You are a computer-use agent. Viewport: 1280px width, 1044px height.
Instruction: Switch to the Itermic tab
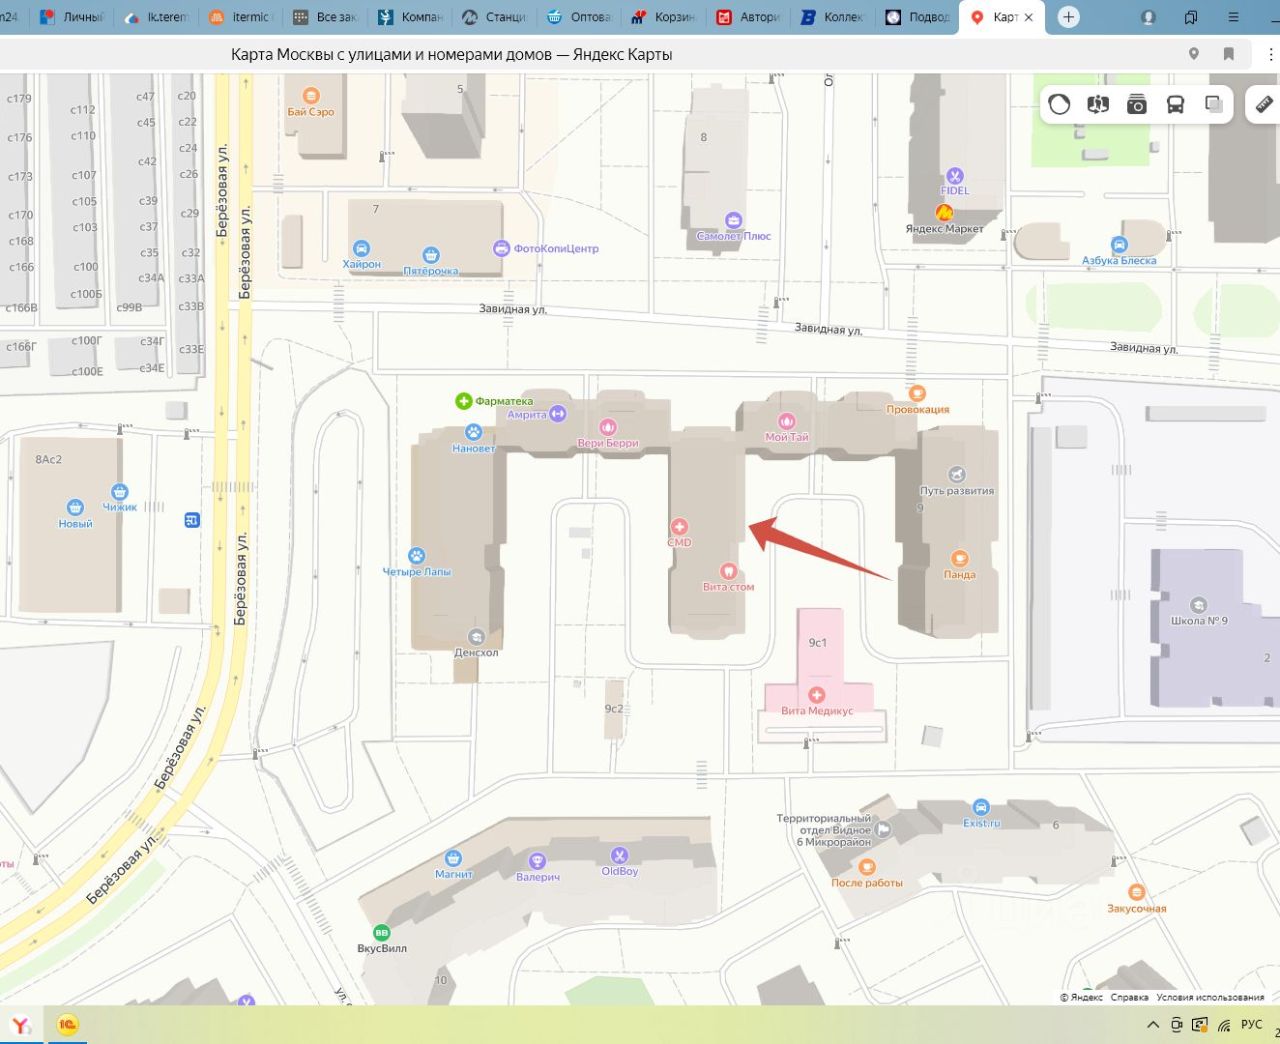[241, 17]
